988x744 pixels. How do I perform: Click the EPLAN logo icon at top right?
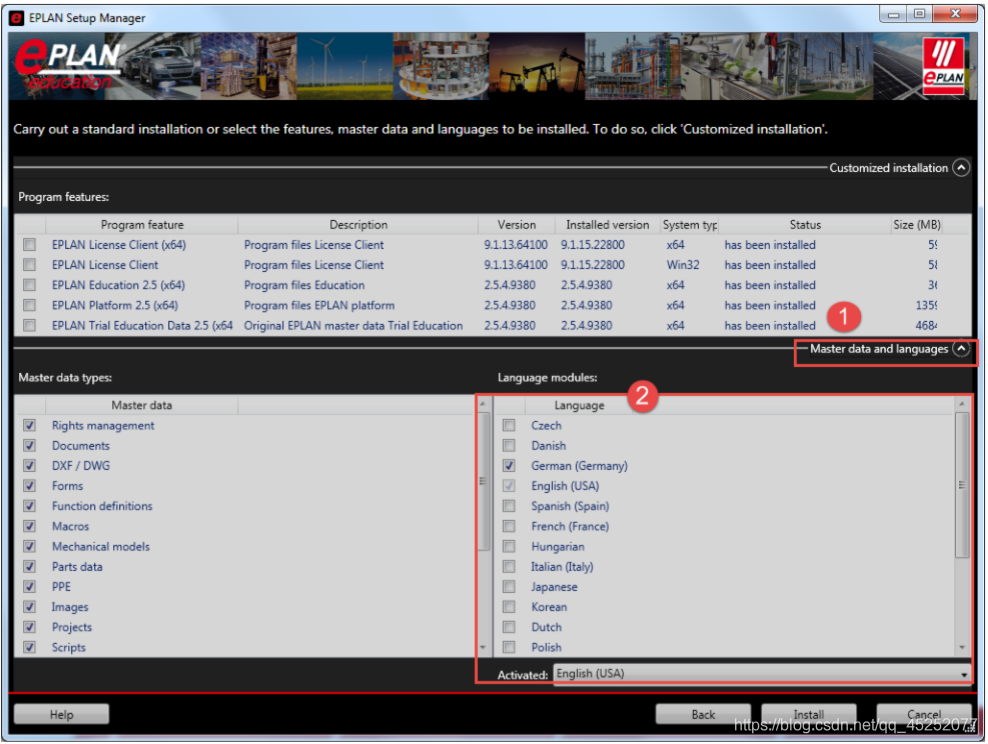pos(944,66)
